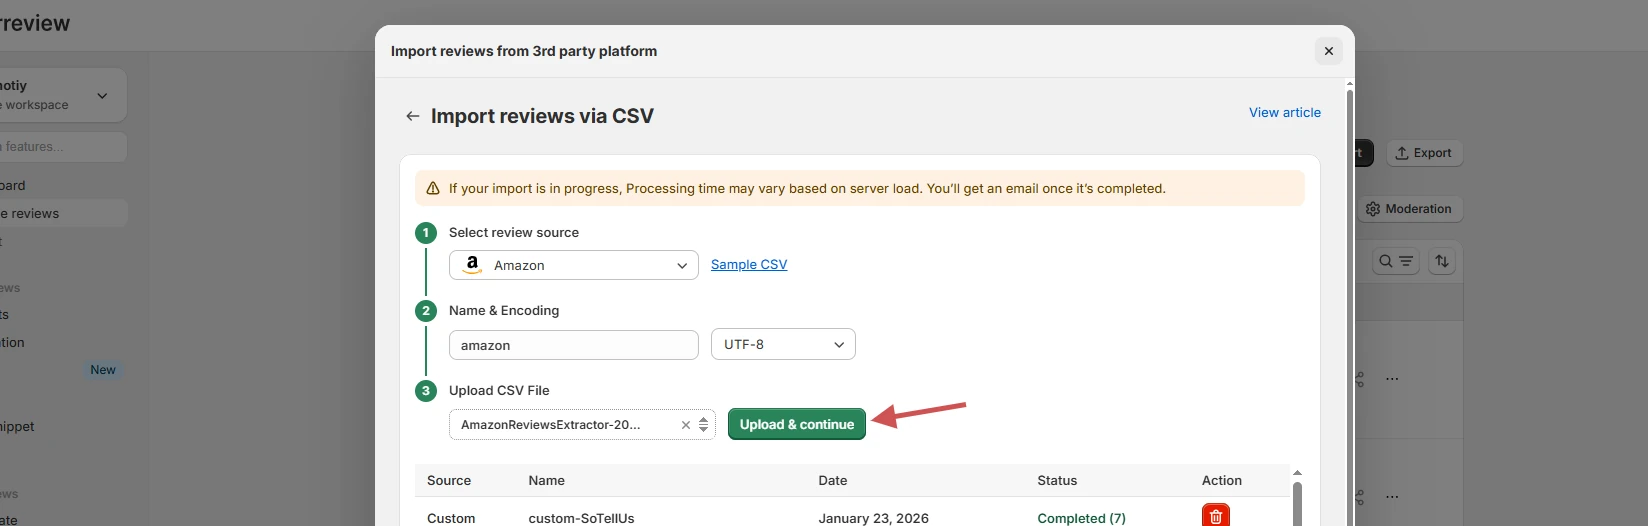Click the custom-SoTellUs name cell

pos(582,518)
